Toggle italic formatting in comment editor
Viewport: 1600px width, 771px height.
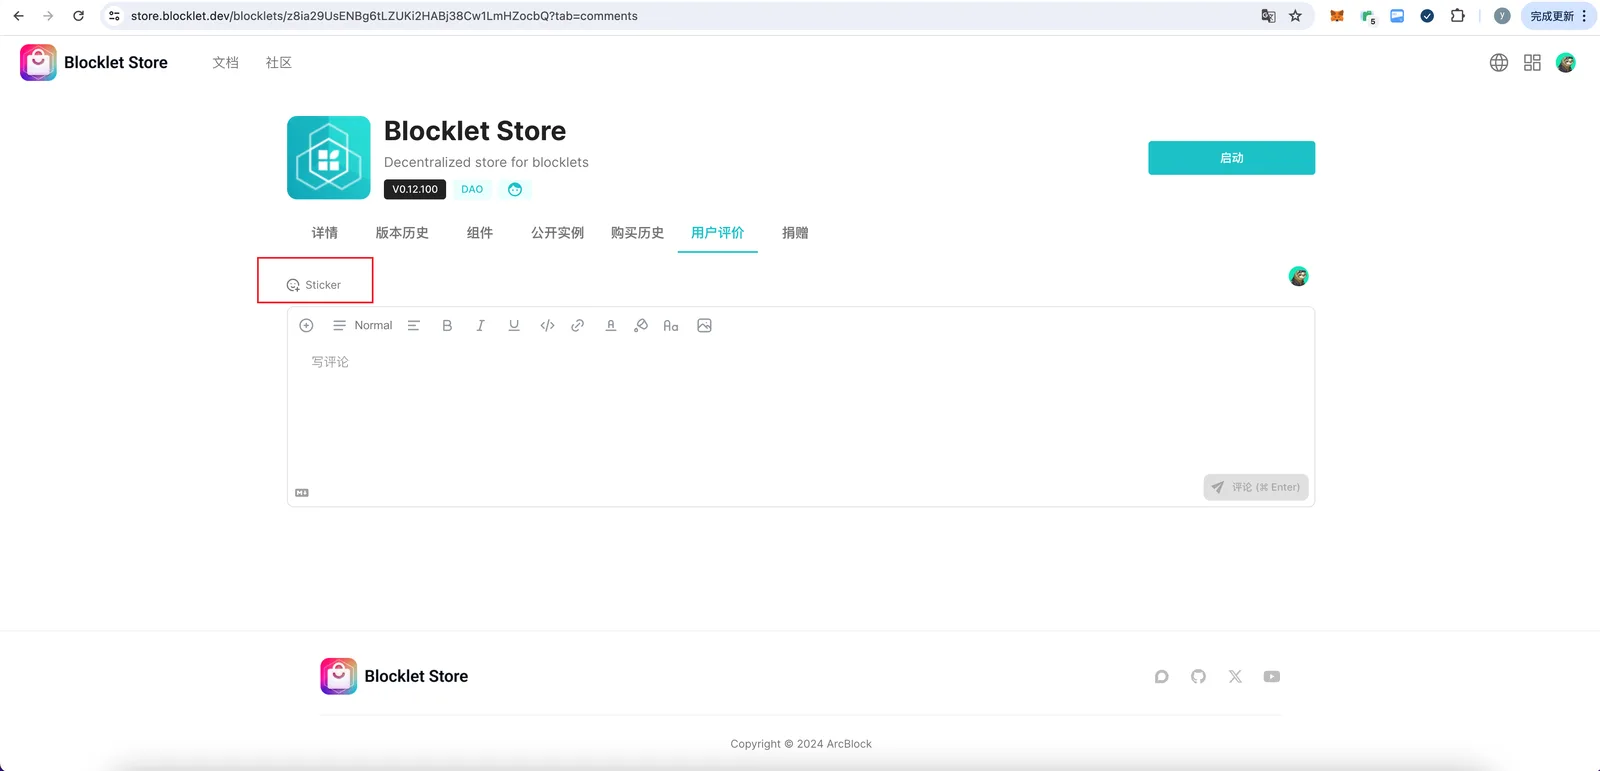click(480, 326)
